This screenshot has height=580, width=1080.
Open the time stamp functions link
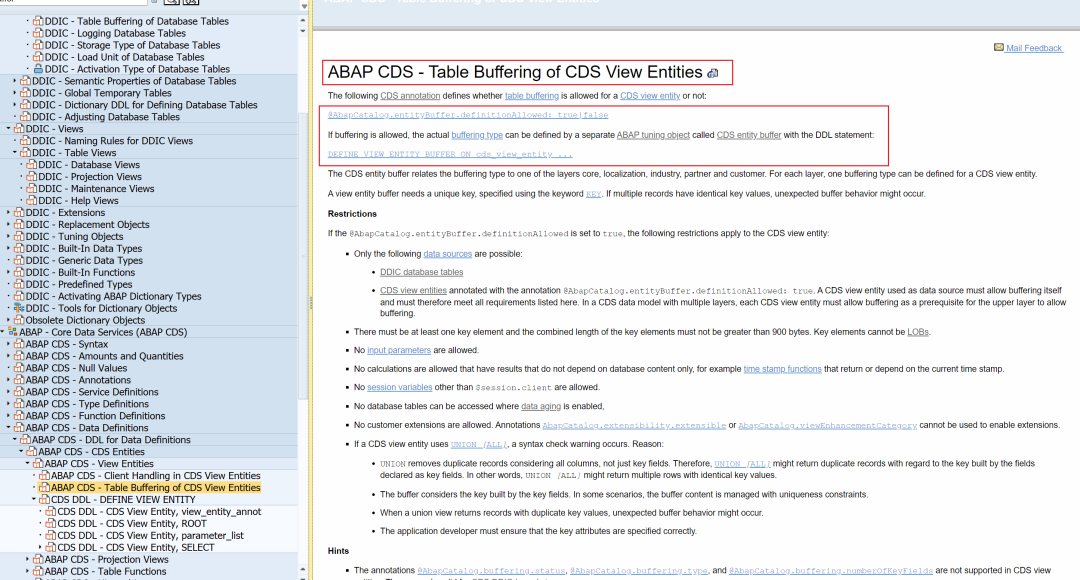[x=782, y=369]
